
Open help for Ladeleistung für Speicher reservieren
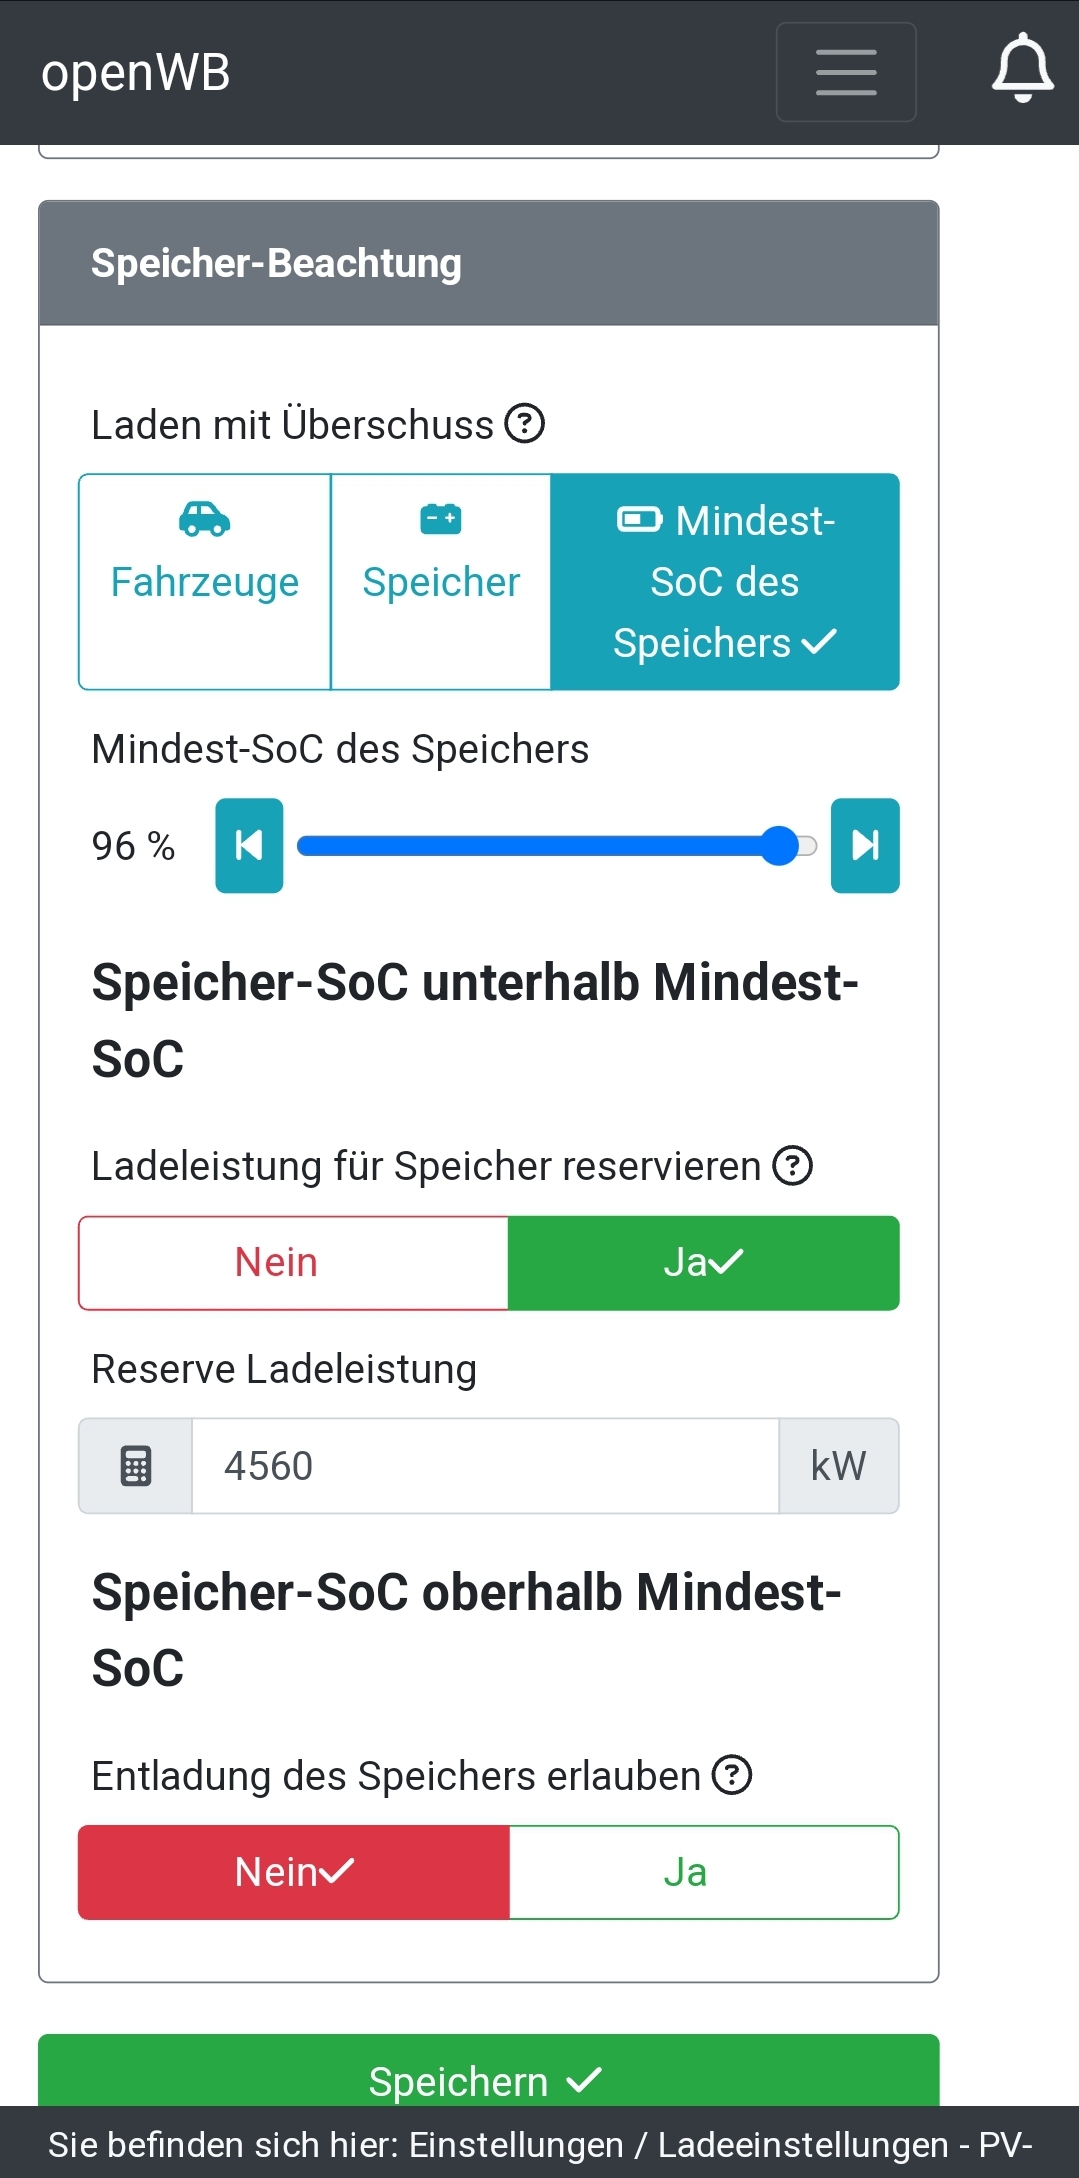[x=793, y=1165]
